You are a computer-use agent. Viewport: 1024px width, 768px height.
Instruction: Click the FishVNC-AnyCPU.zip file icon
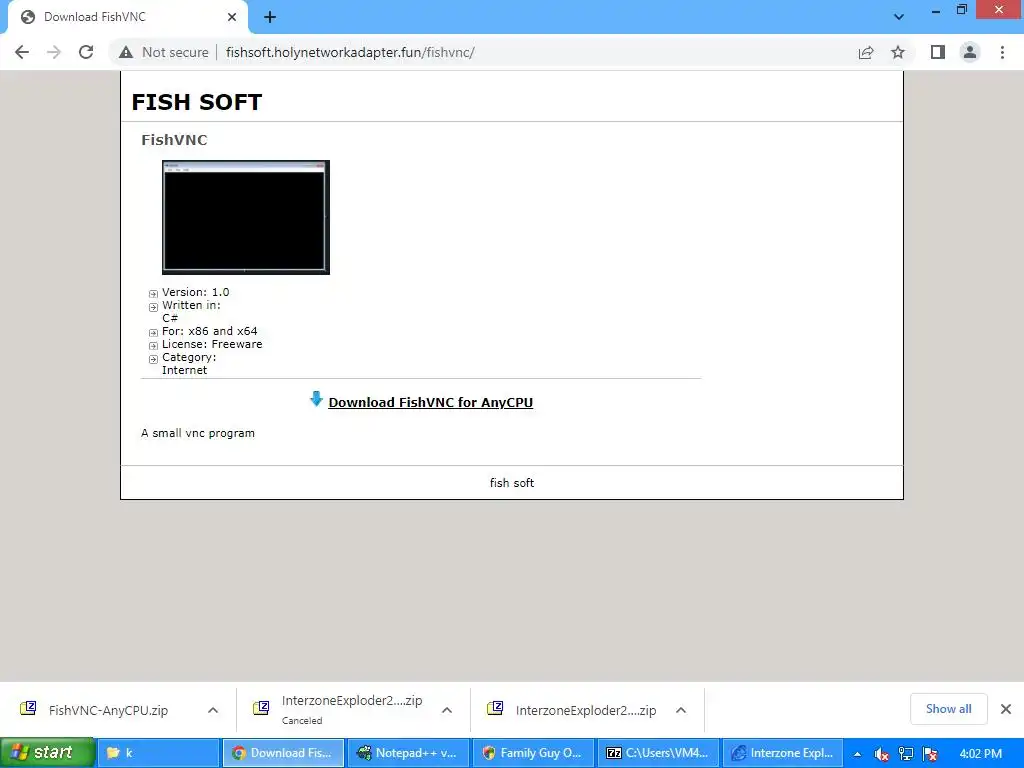[28, 708]
